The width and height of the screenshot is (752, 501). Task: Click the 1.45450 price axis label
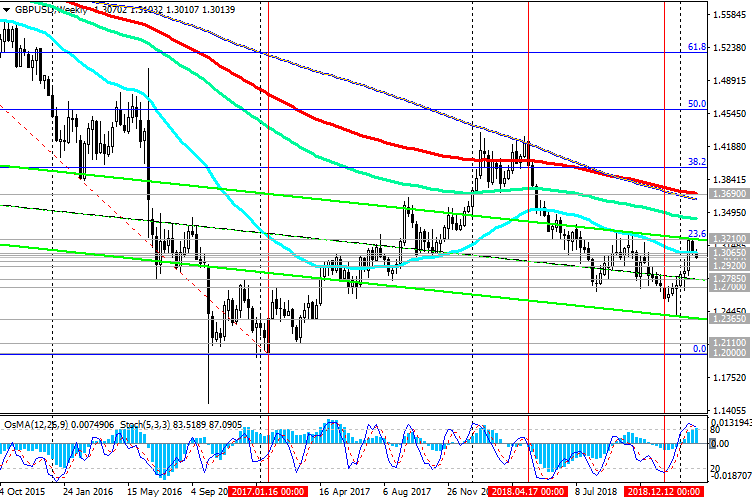pos(730,114)
